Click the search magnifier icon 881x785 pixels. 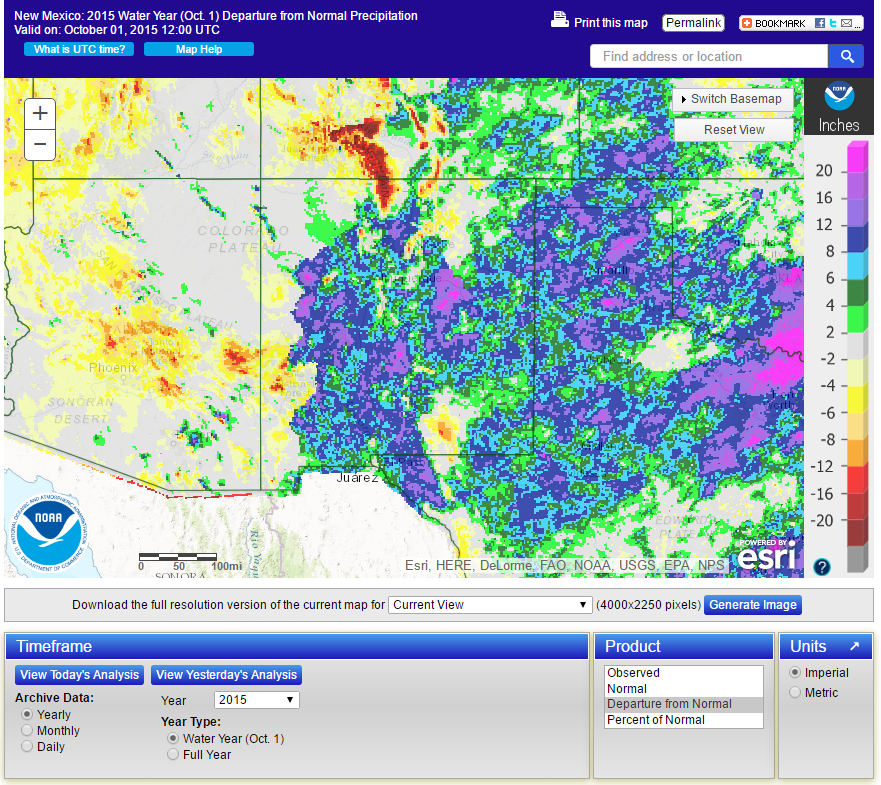tap(846, 56)
